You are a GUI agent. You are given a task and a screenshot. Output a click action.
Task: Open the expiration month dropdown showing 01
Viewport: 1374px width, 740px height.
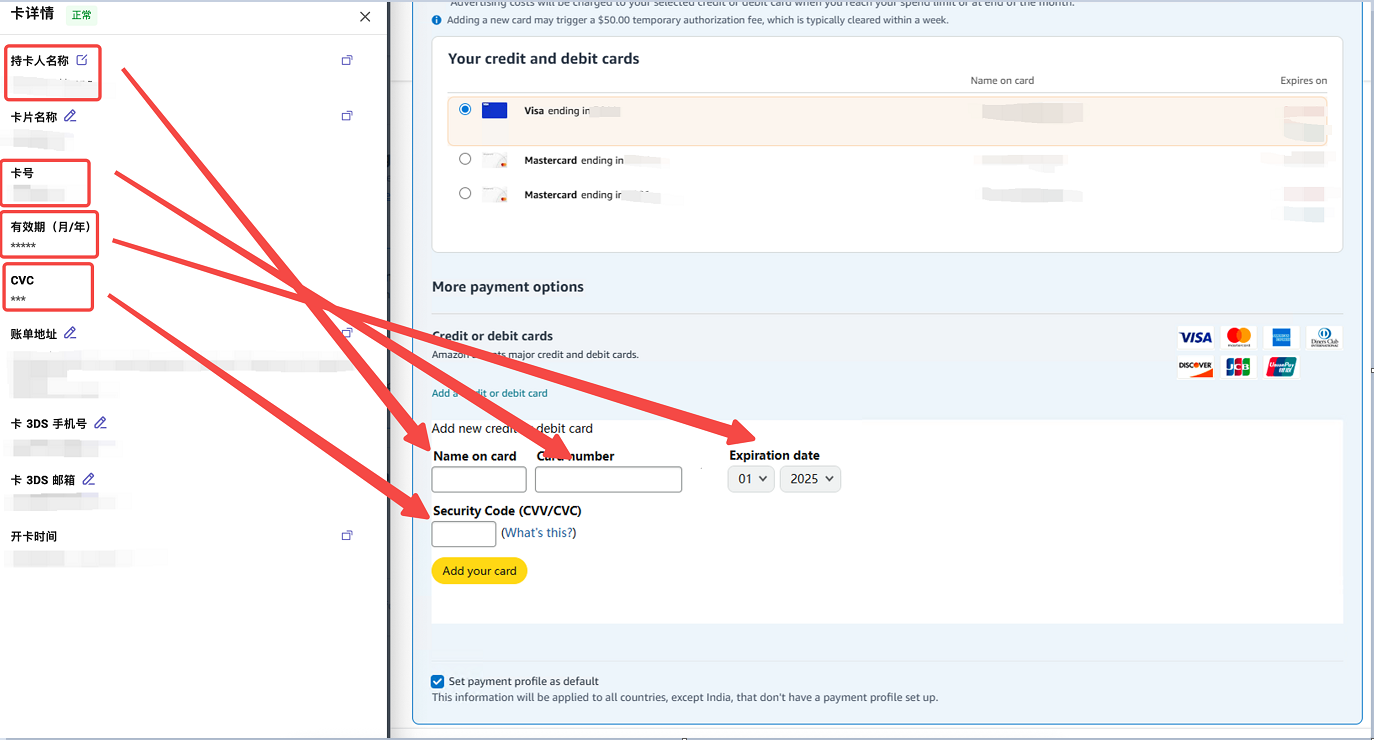(x=751, y=479)
